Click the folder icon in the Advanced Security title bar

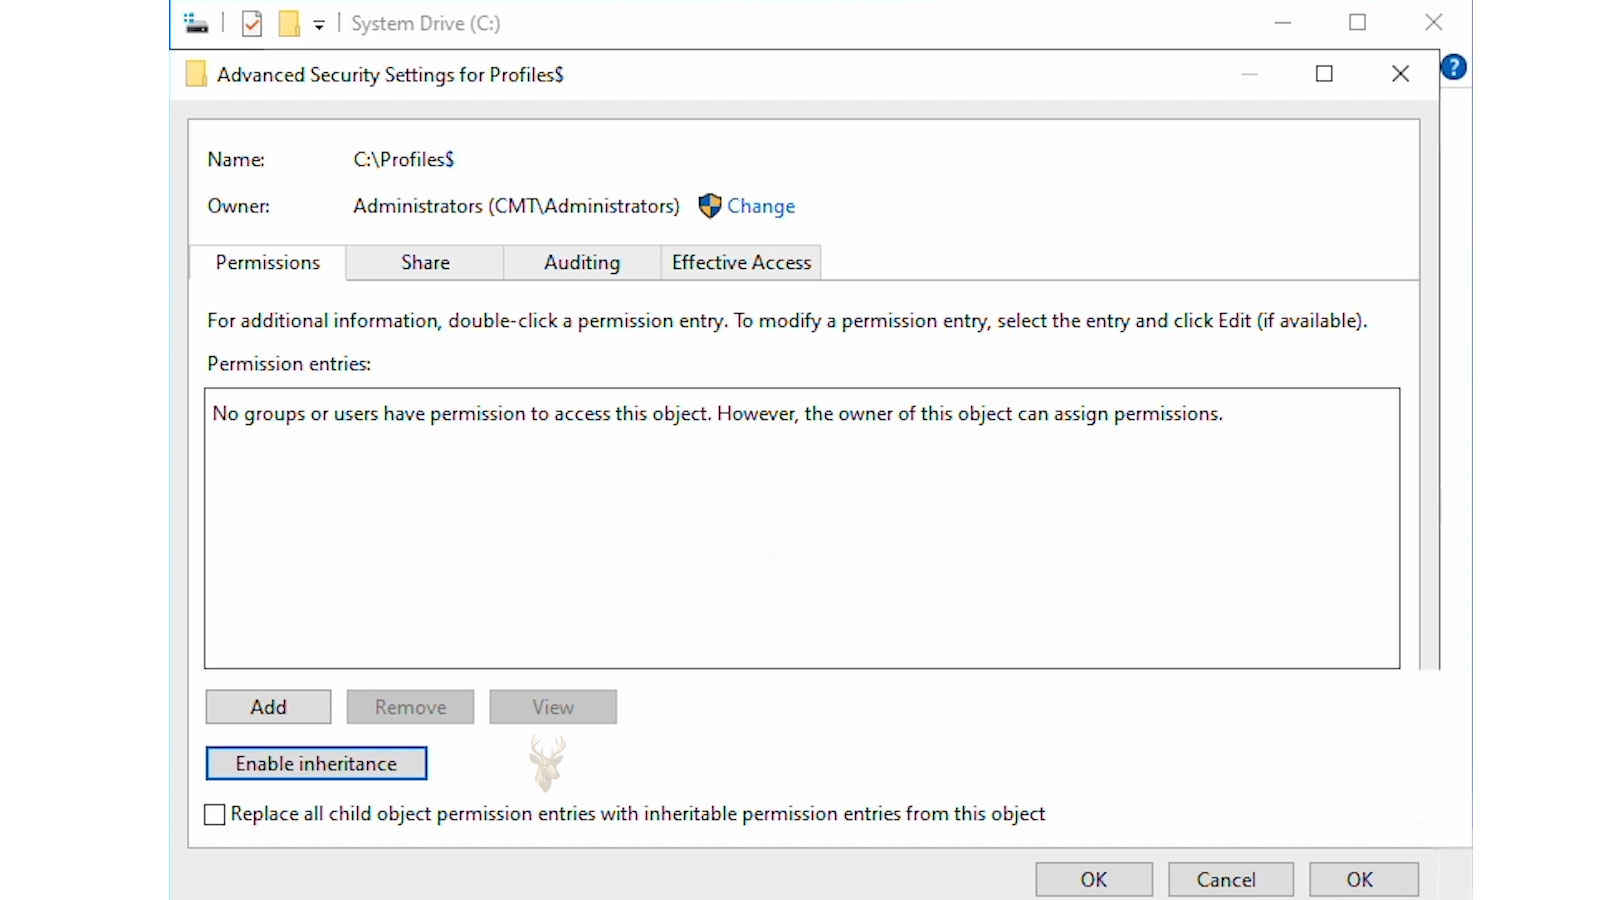point(196,74)
